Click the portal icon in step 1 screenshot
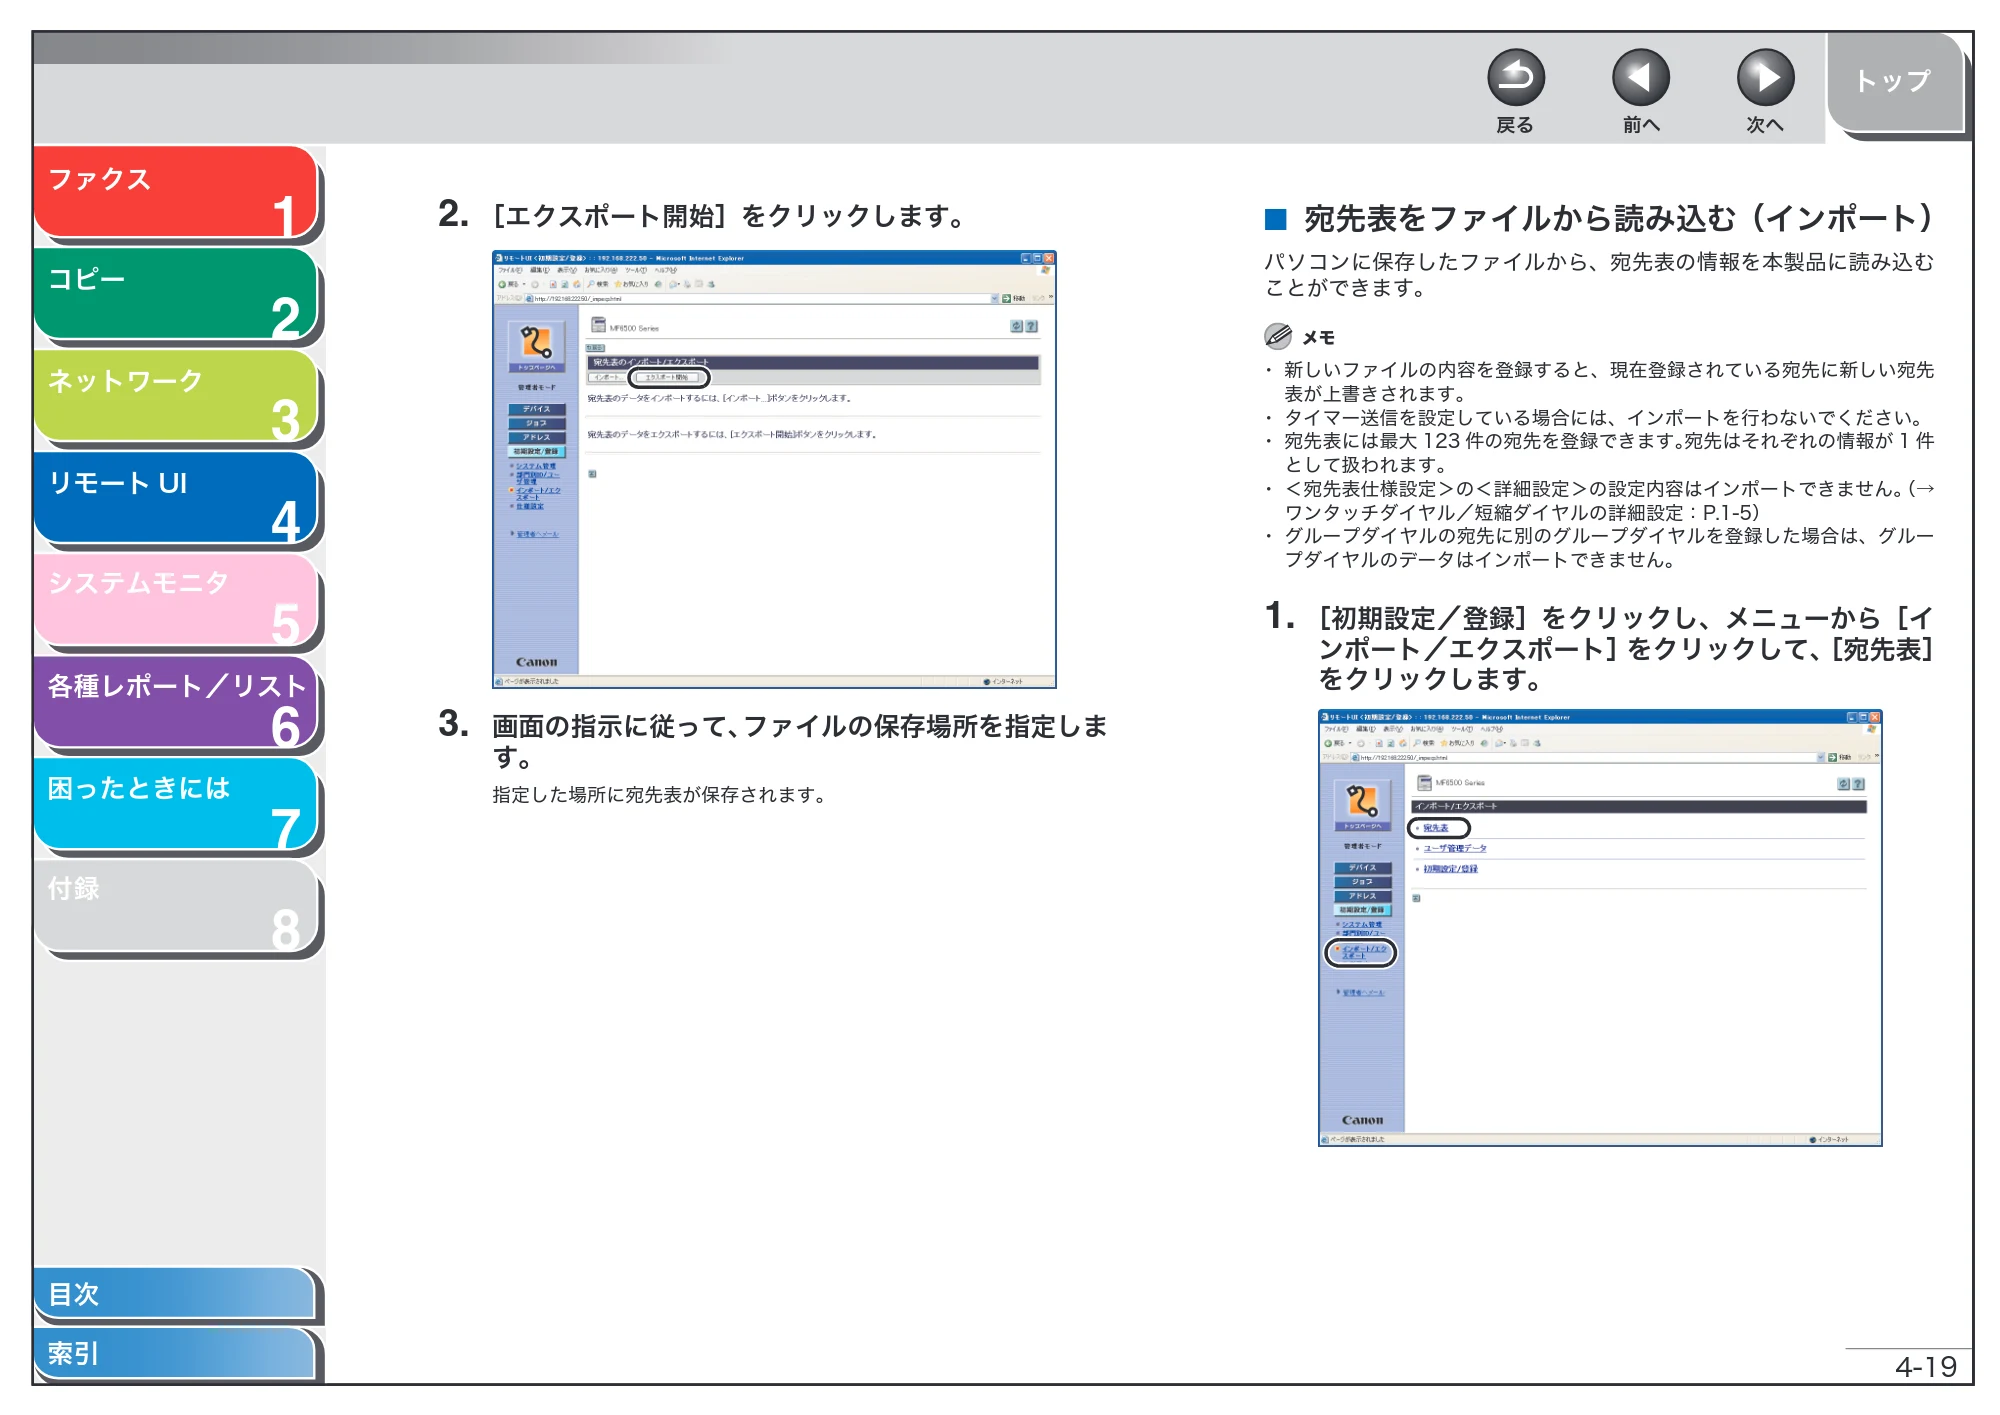Image resolution: width=2000 pixels, height=1415 pixels. point(1362,803)
